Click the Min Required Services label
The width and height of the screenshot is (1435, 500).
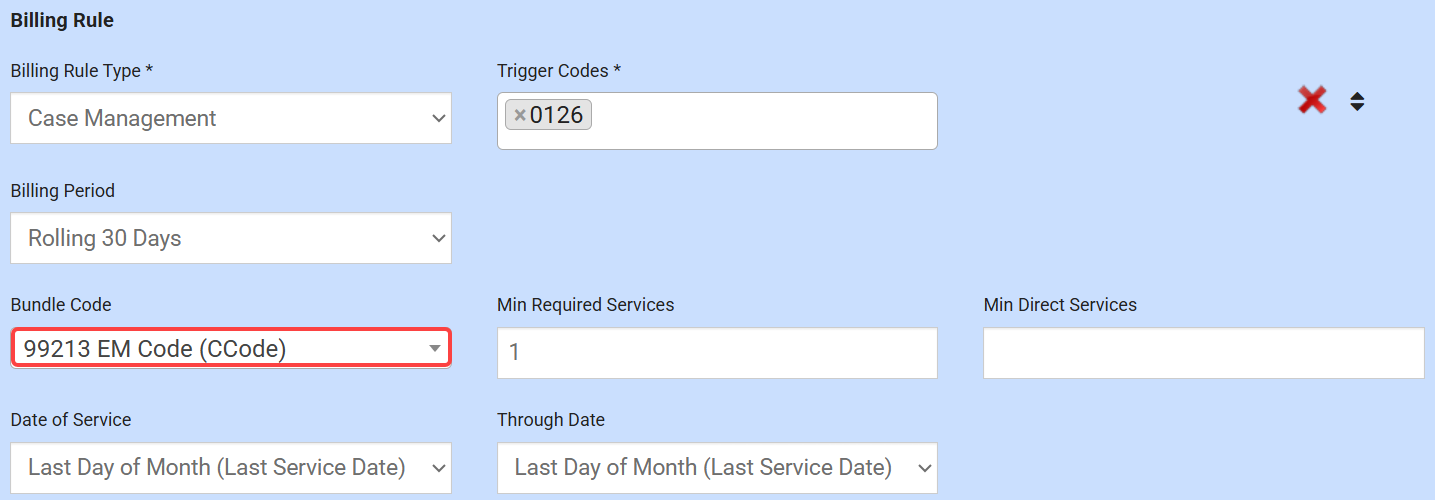(x=586, y=305)
